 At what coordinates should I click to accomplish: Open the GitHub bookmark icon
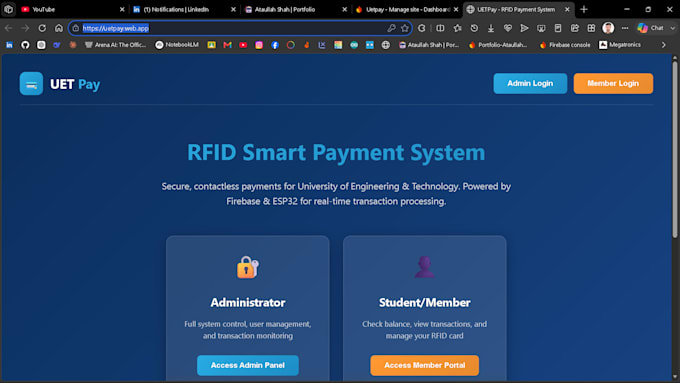click(x=25, y=45)
